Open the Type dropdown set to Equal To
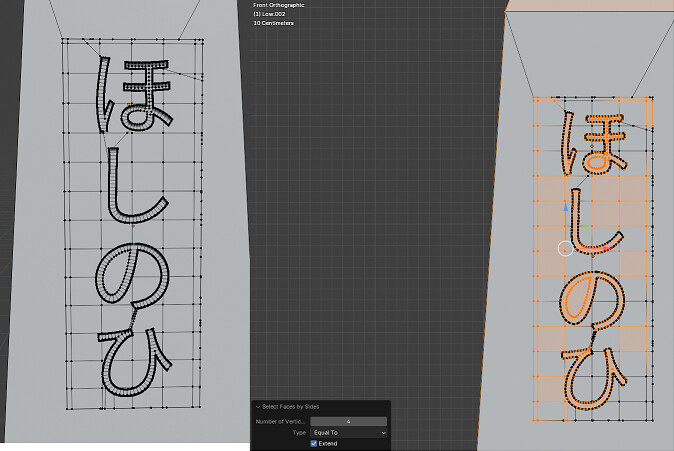 [x=348, y=433]
